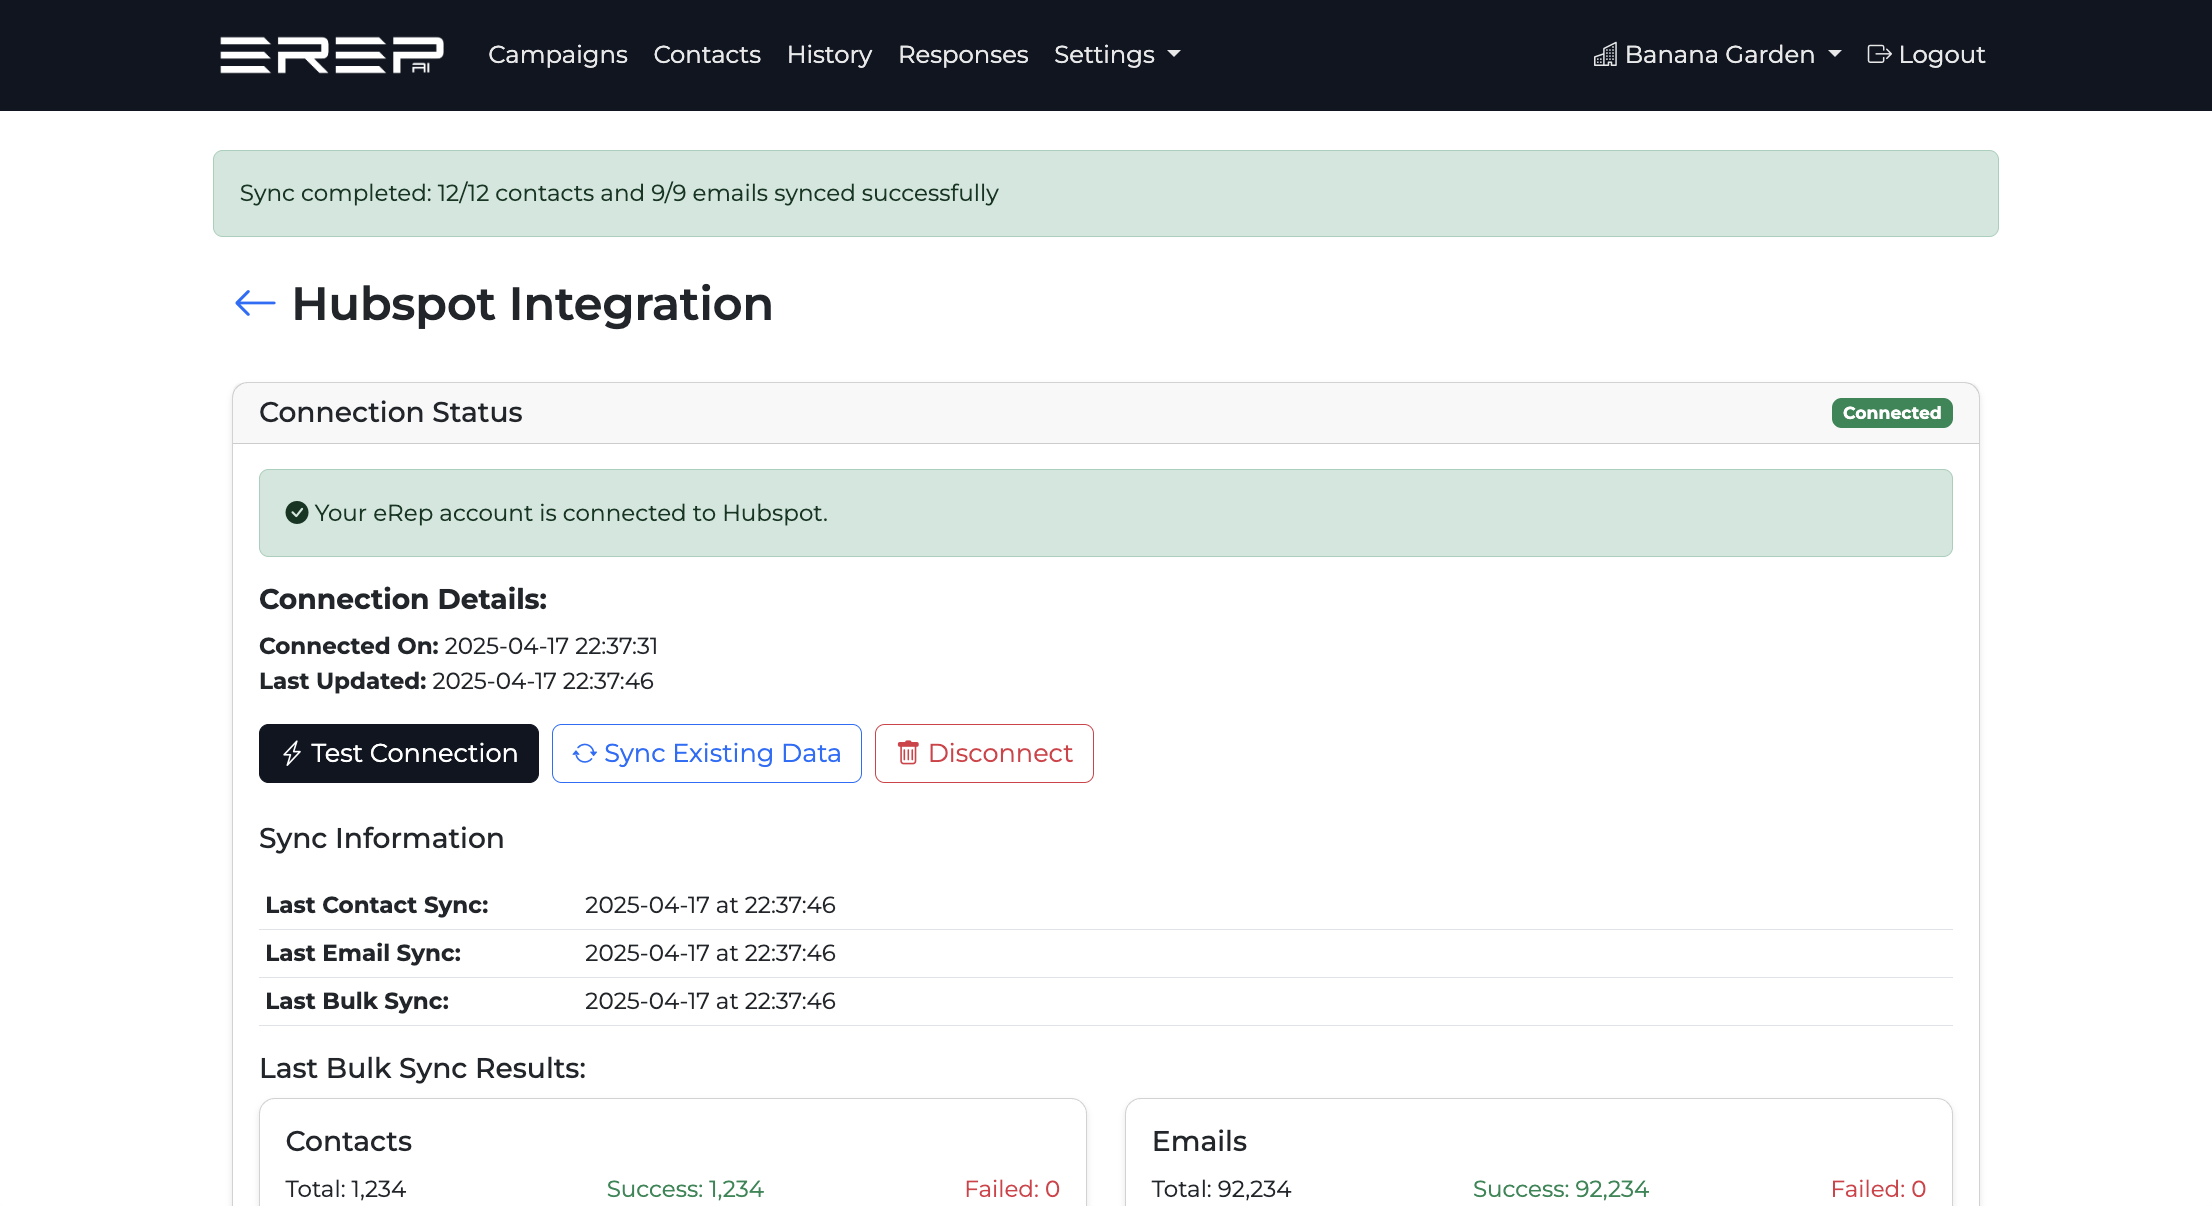
Task: Click the Last Email Sync row value
Action: click(x=710, y=953)
